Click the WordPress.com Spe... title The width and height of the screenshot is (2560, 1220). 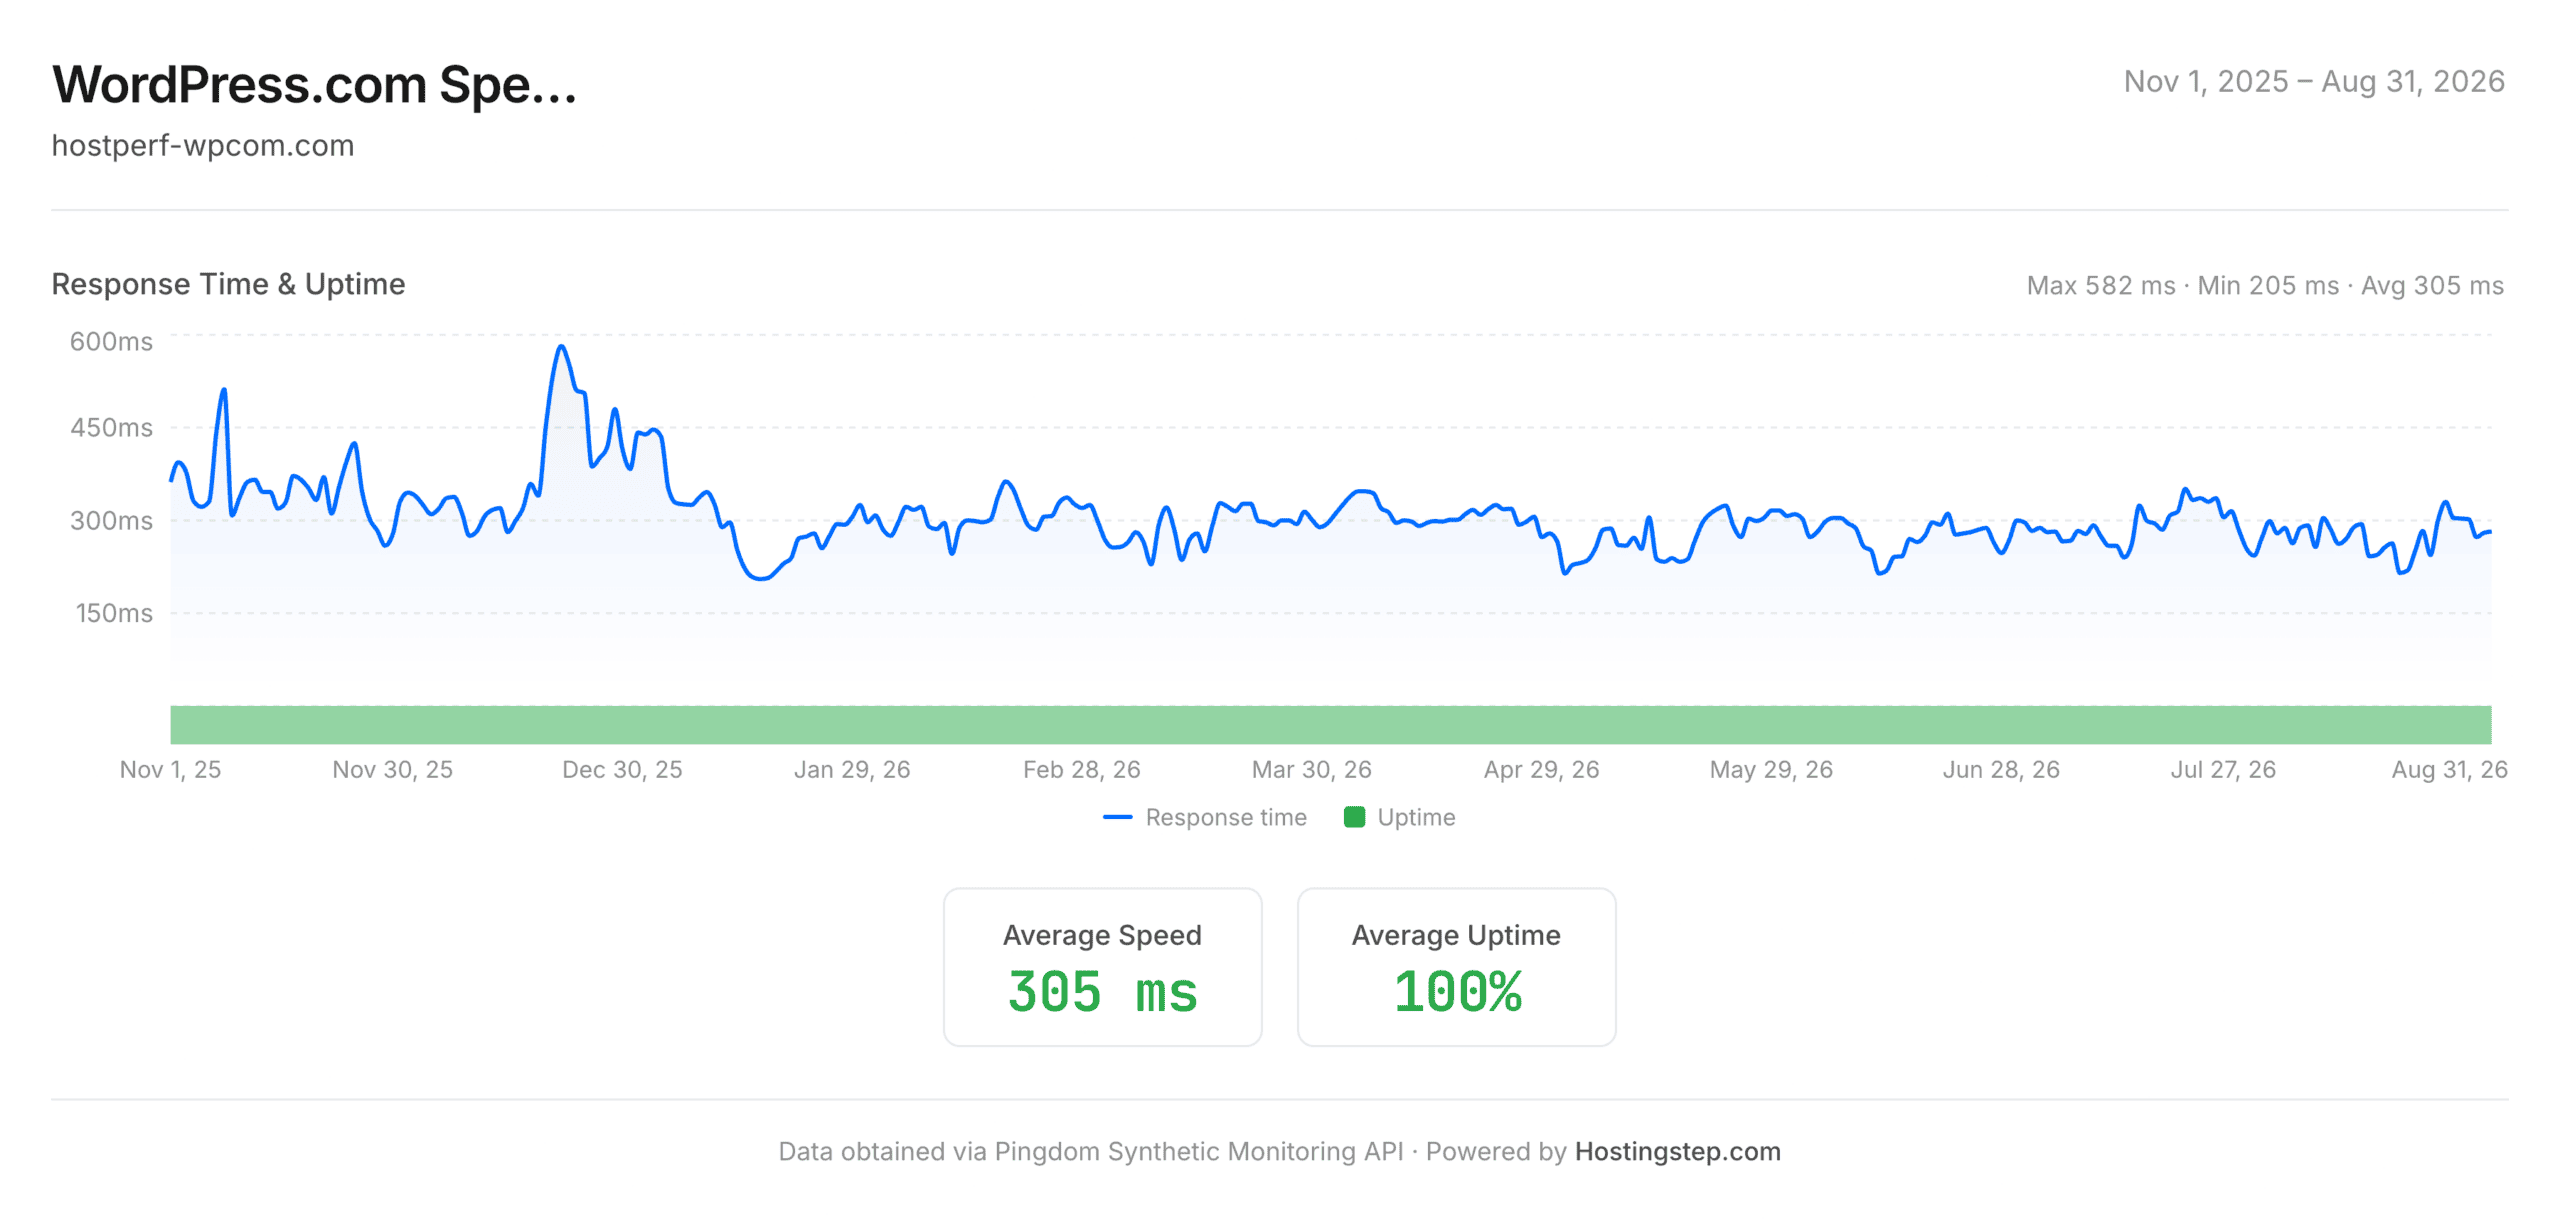[315, 84]
